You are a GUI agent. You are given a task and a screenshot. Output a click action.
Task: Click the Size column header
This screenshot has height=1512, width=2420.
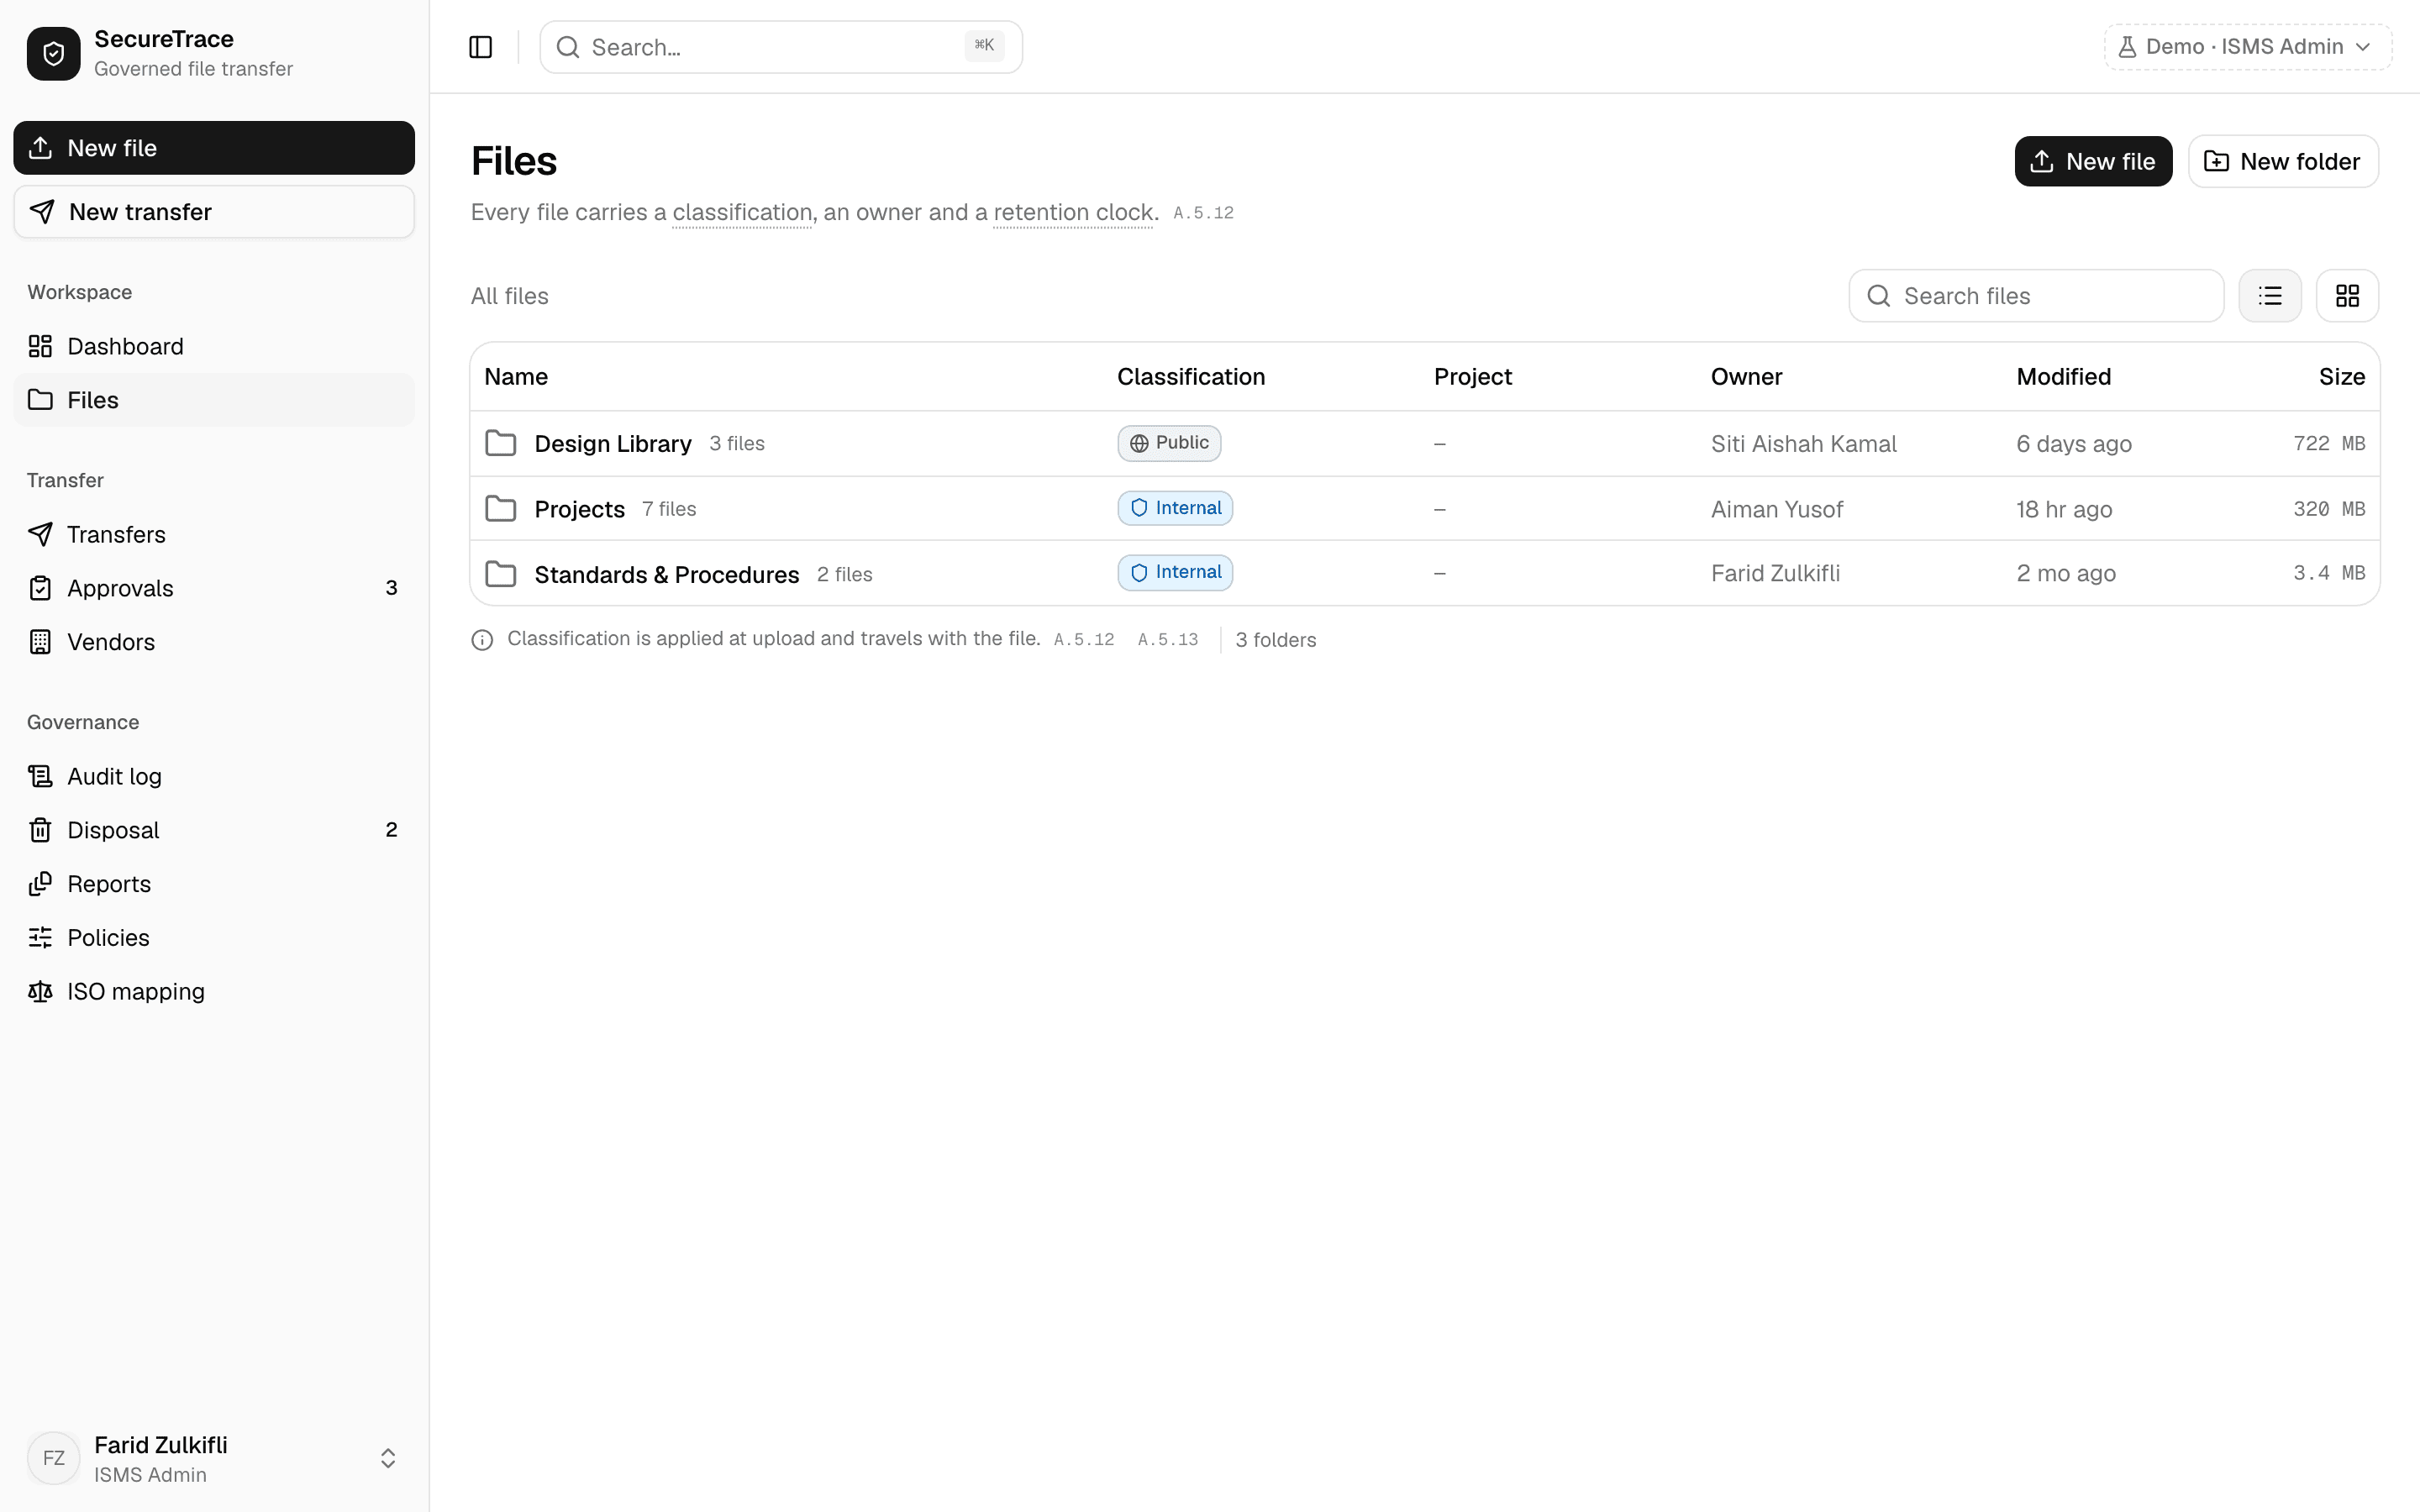click(x=2341, y=377)
